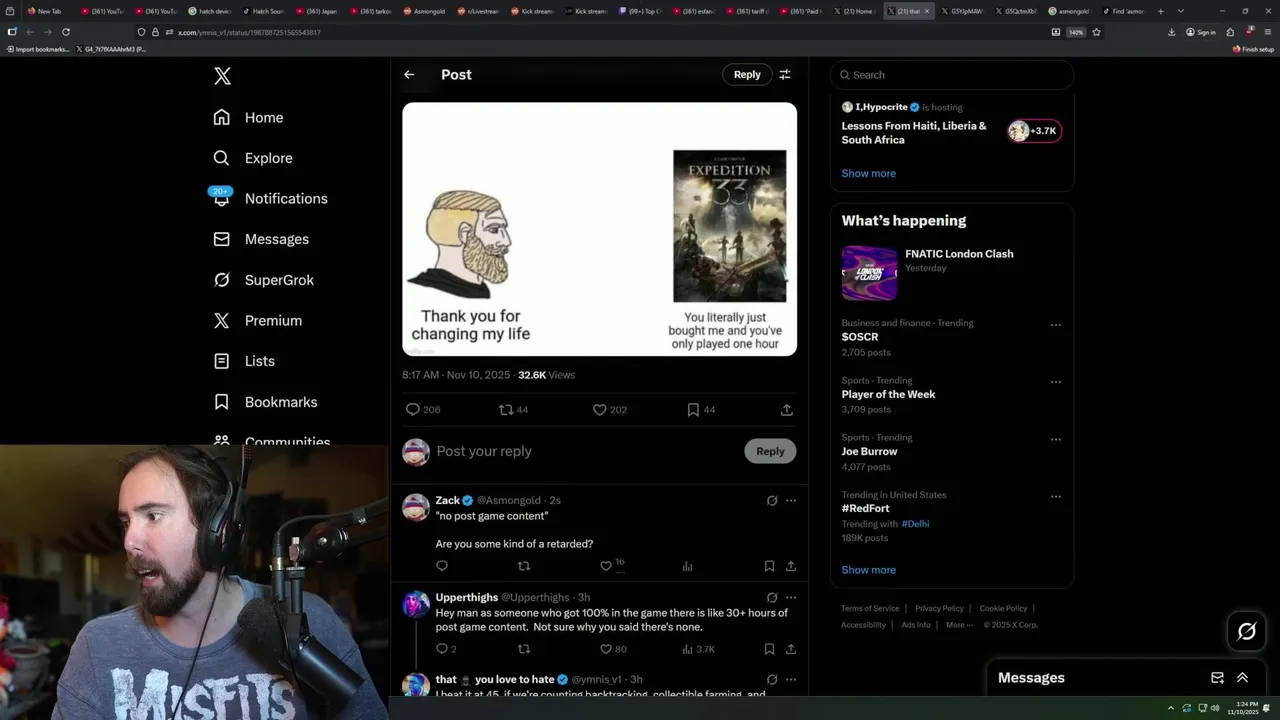Bookmark this page with the star icon
This screenshot has height=720, width=1280.
(x=1096, y=32)
